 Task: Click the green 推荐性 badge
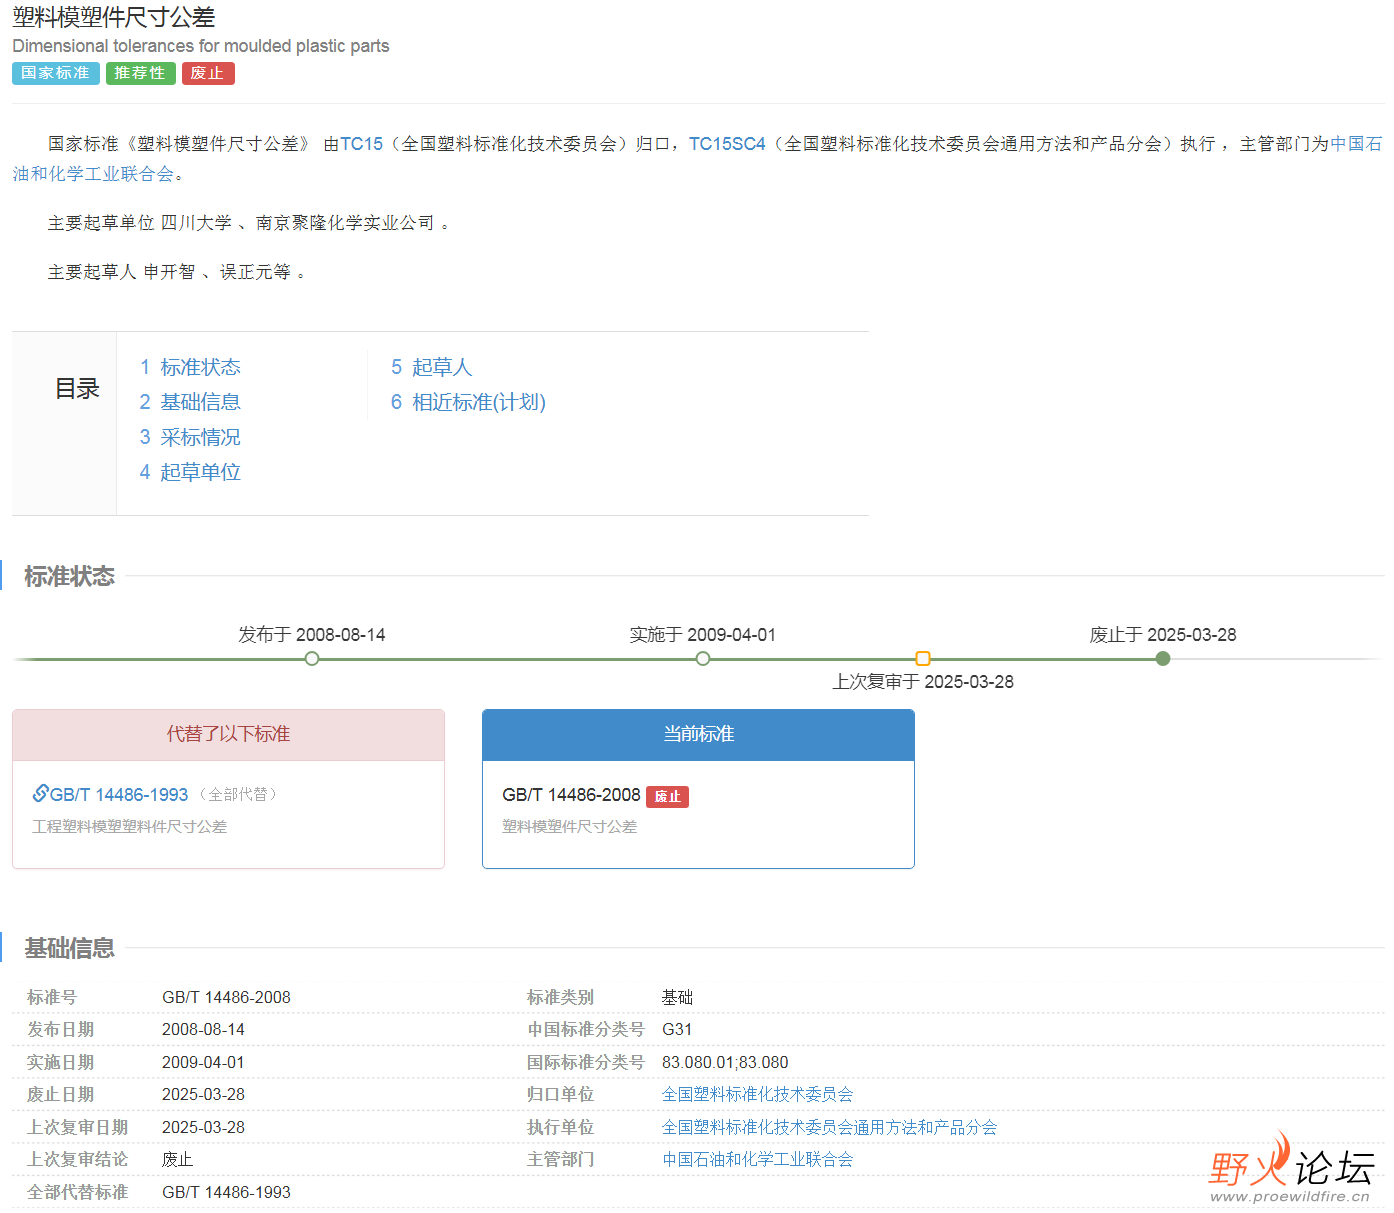tap(140, 73)
